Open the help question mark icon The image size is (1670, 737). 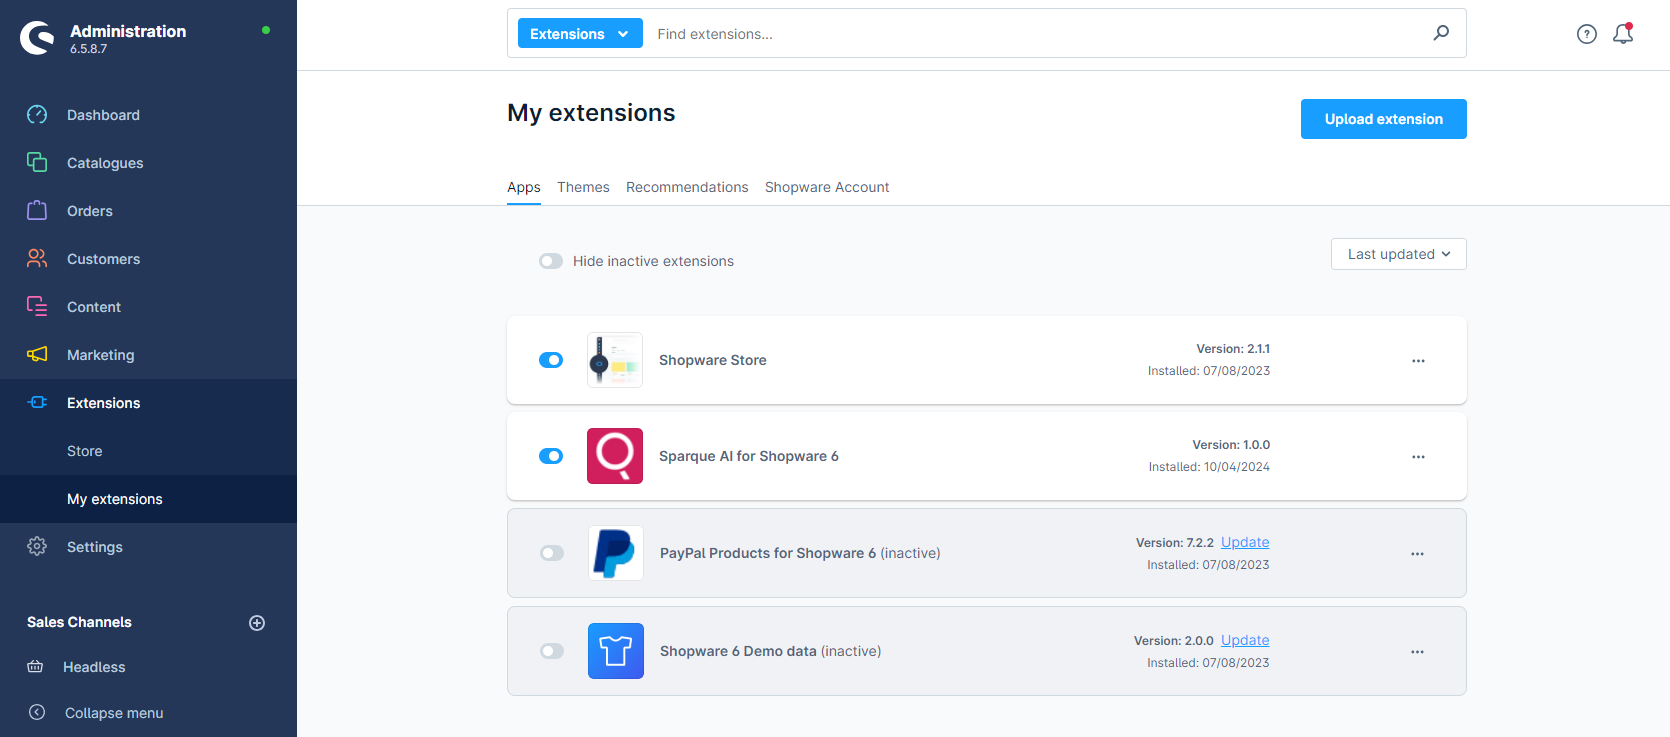(x=1587, y=34)
